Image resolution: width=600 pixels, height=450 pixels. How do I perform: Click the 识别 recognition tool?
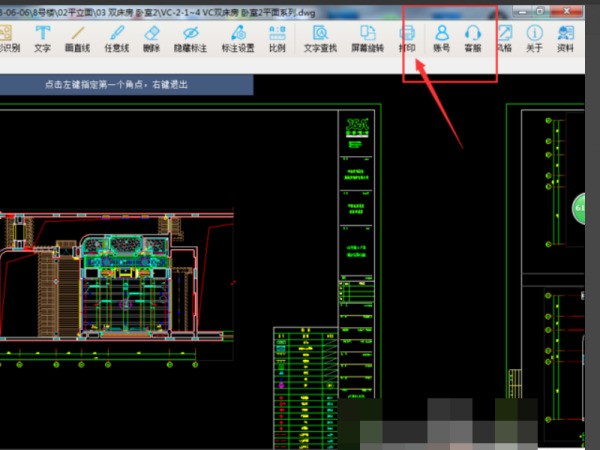click(9, 38)
